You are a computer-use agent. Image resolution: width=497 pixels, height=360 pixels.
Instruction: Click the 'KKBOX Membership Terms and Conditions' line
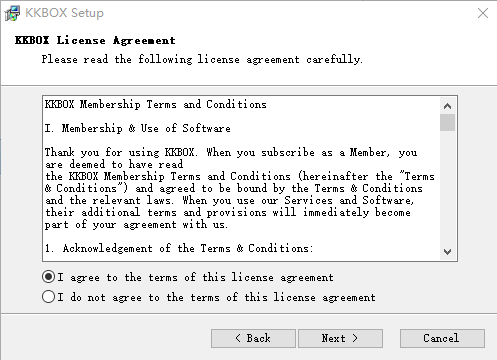(x=156, y=104)
